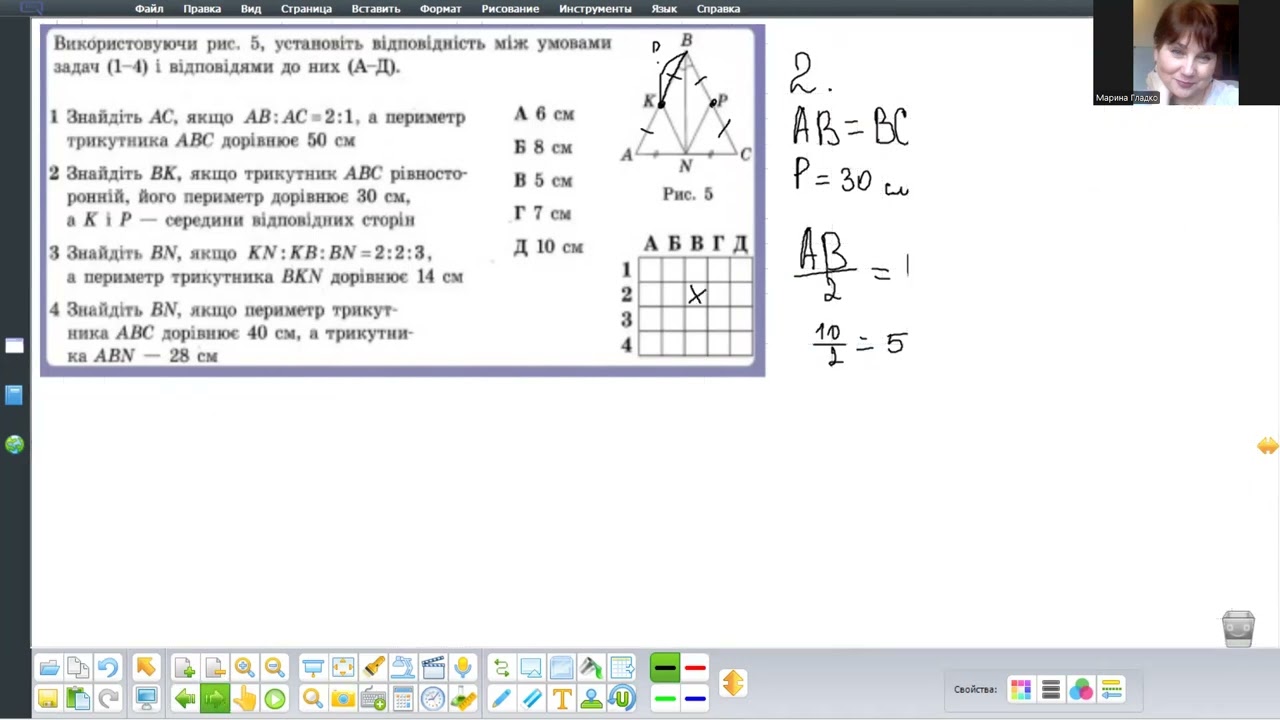Select the stamp tool
Viewport: 1280px width, 720px height.
point(591,699)
